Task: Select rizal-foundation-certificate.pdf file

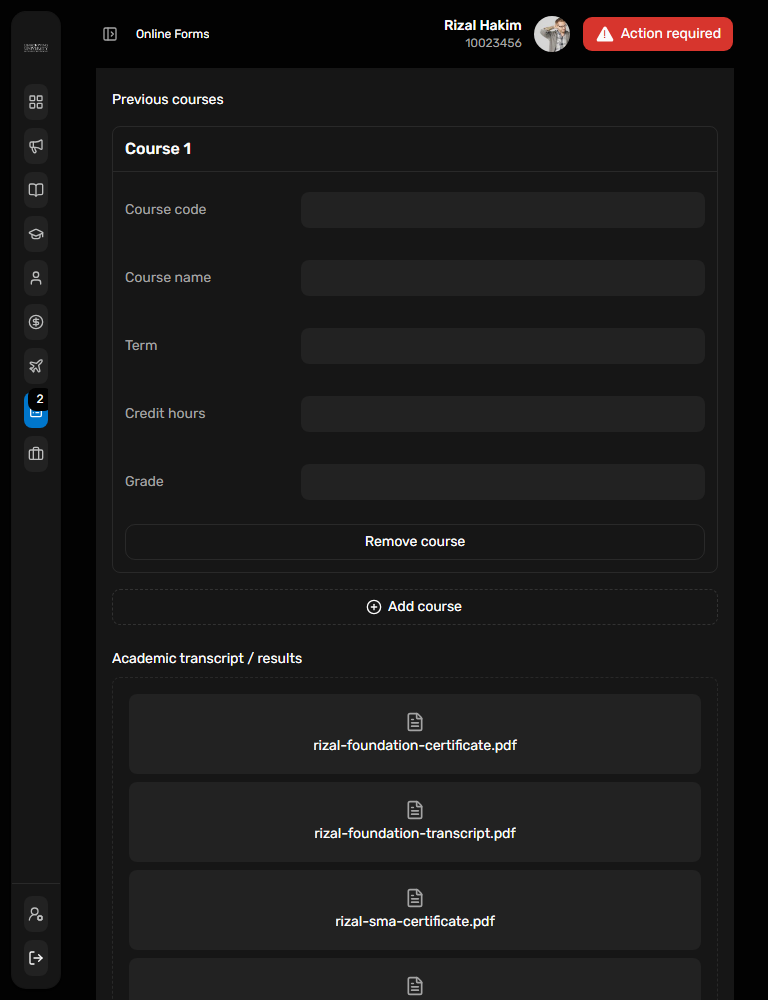Action: [415, 733]
